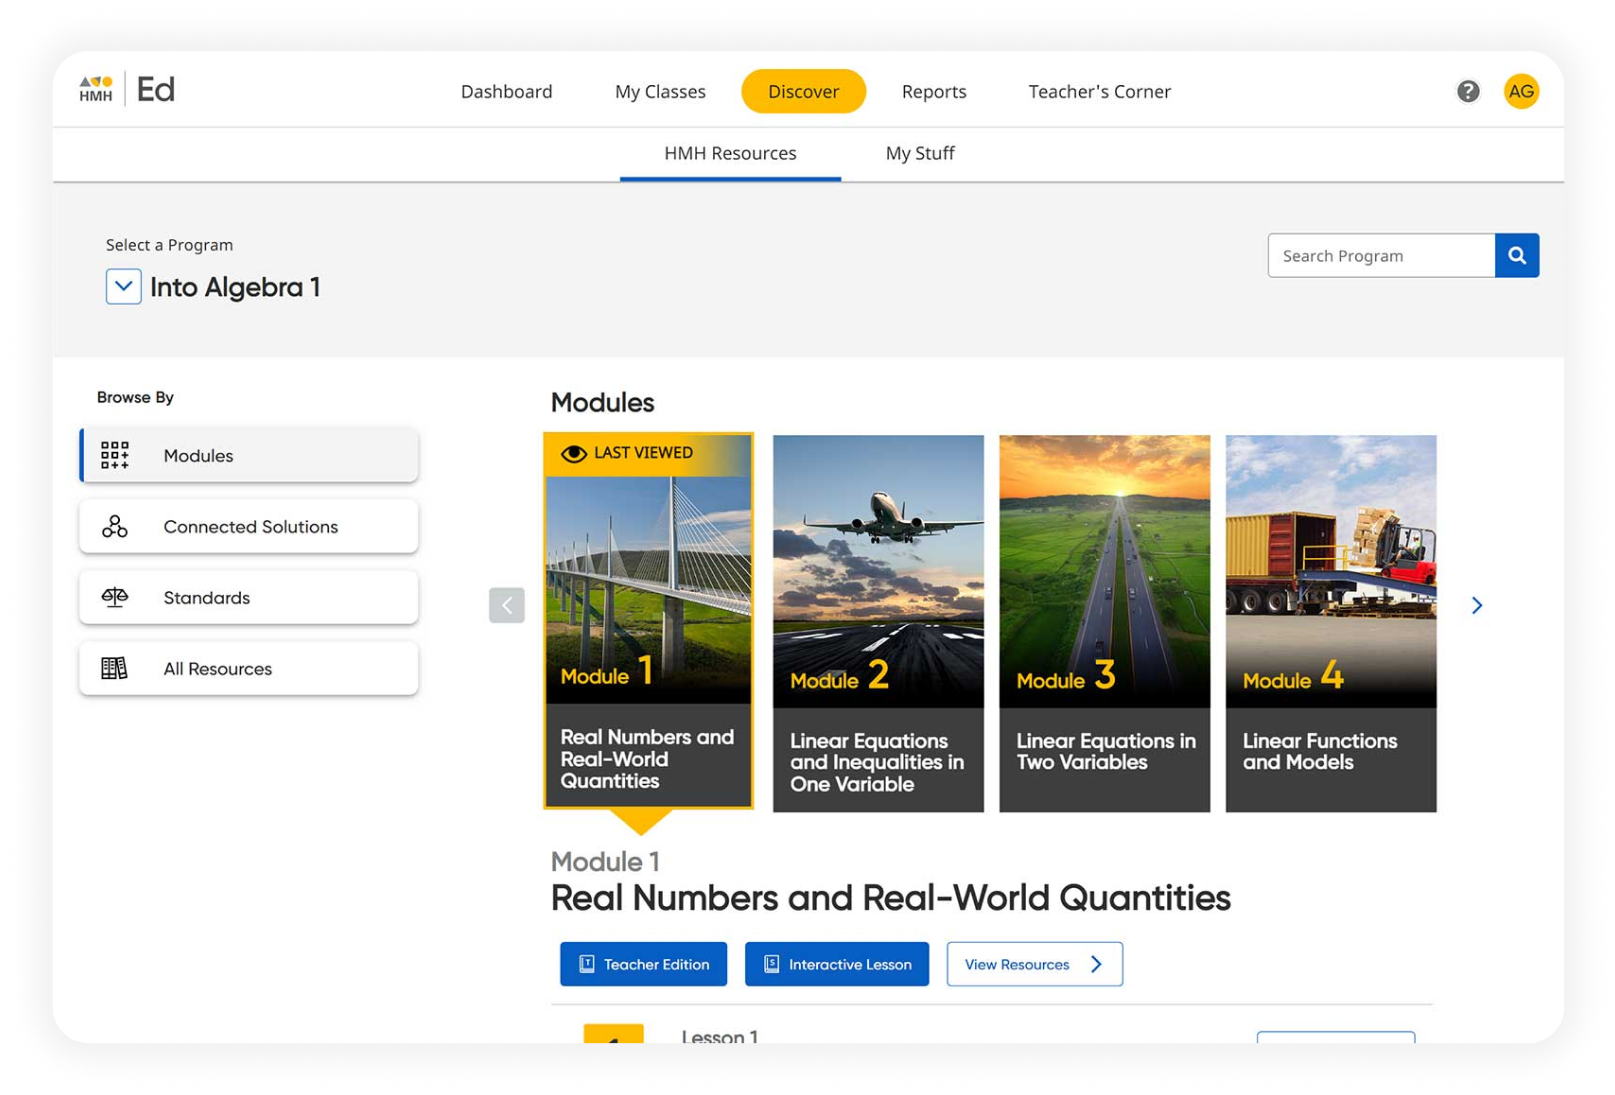The height and width of the screenshot is (1095, 1615).
Task: Click the search magnifier icon
Action: [1516, 255]
